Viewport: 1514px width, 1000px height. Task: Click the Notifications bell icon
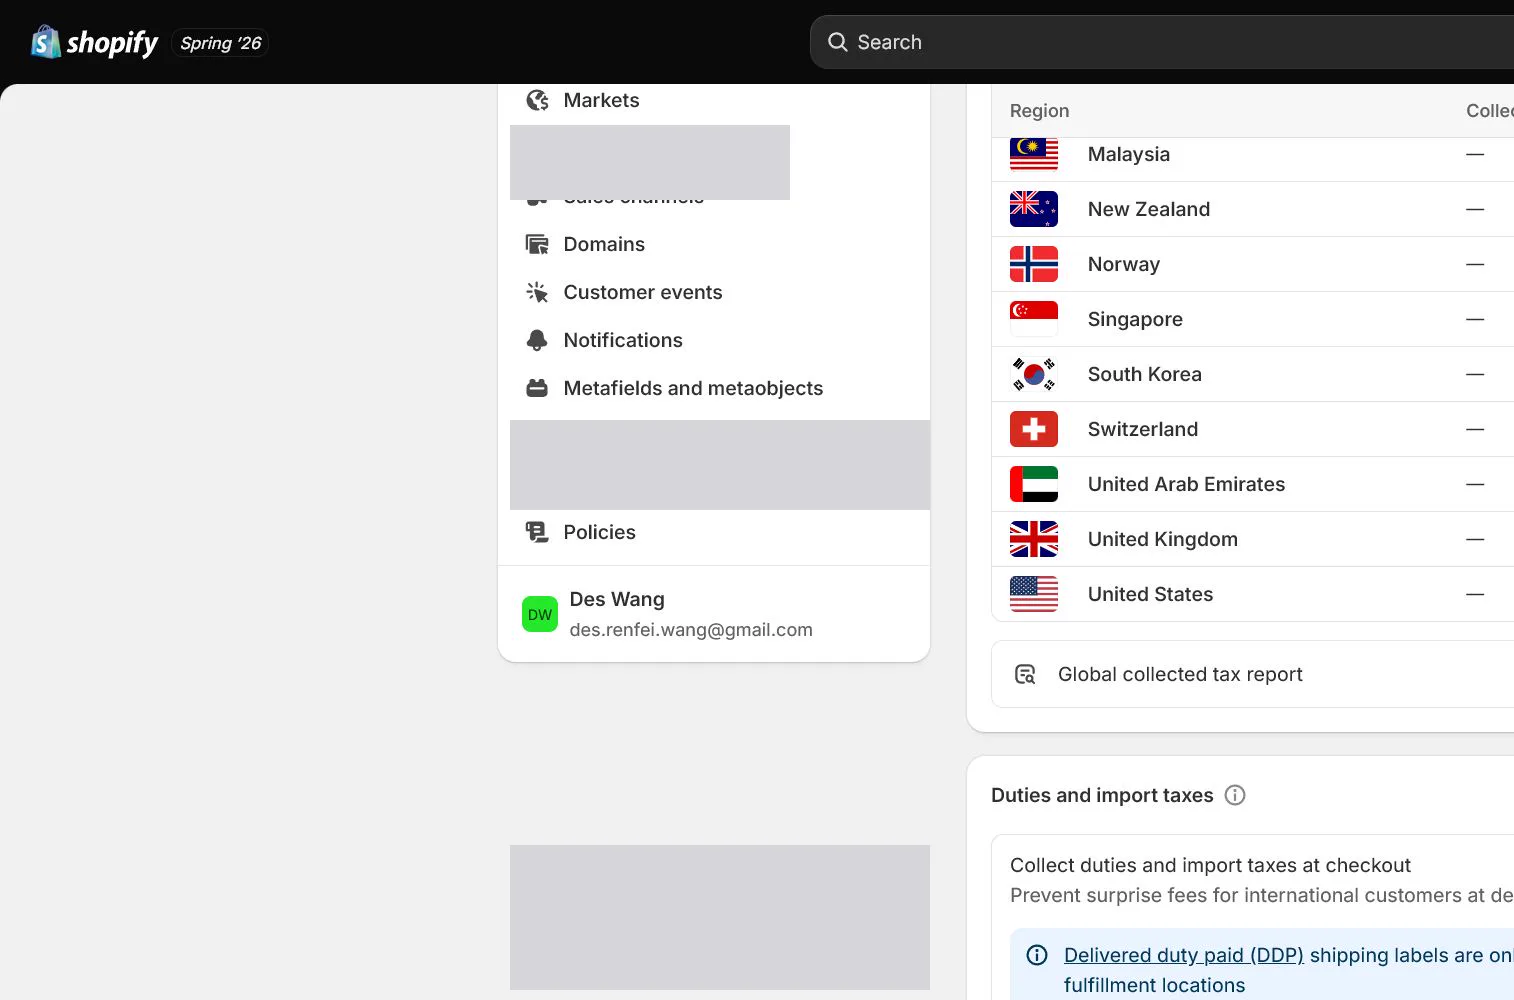pyautogui.click(x=537, y=340)
